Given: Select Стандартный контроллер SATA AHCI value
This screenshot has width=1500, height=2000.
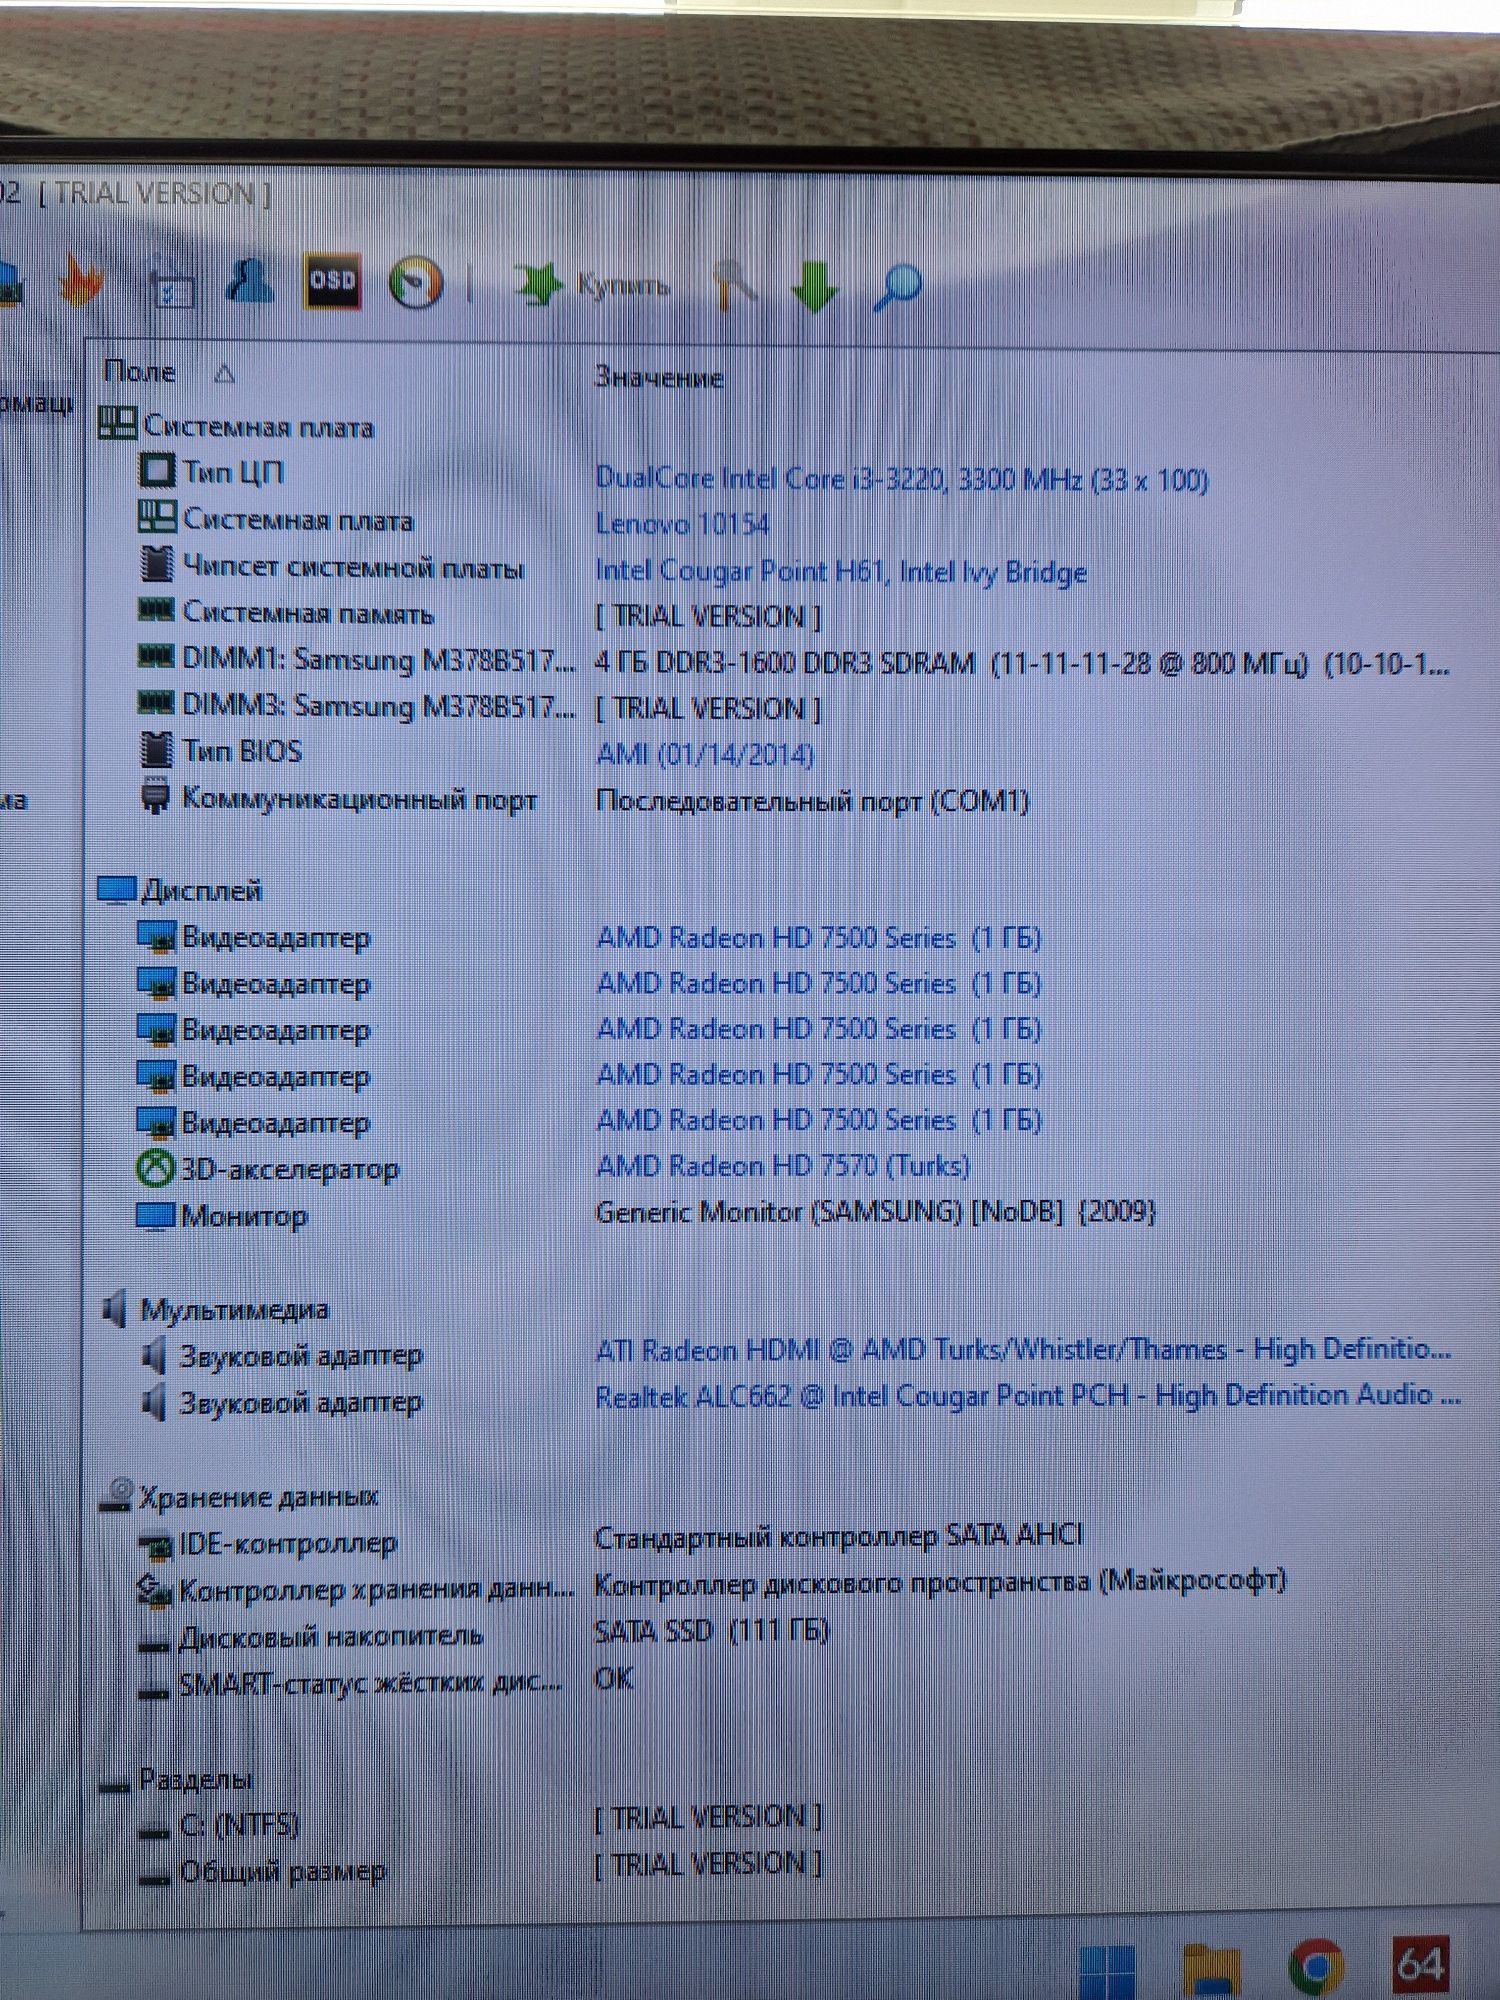Looking at the screenshot, I should point(839,1536).
